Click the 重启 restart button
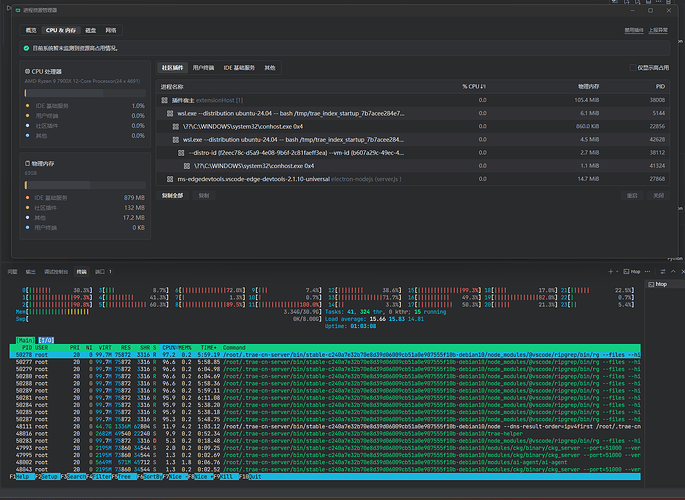This screenshot has height=500, width=685. coord(632,196)
